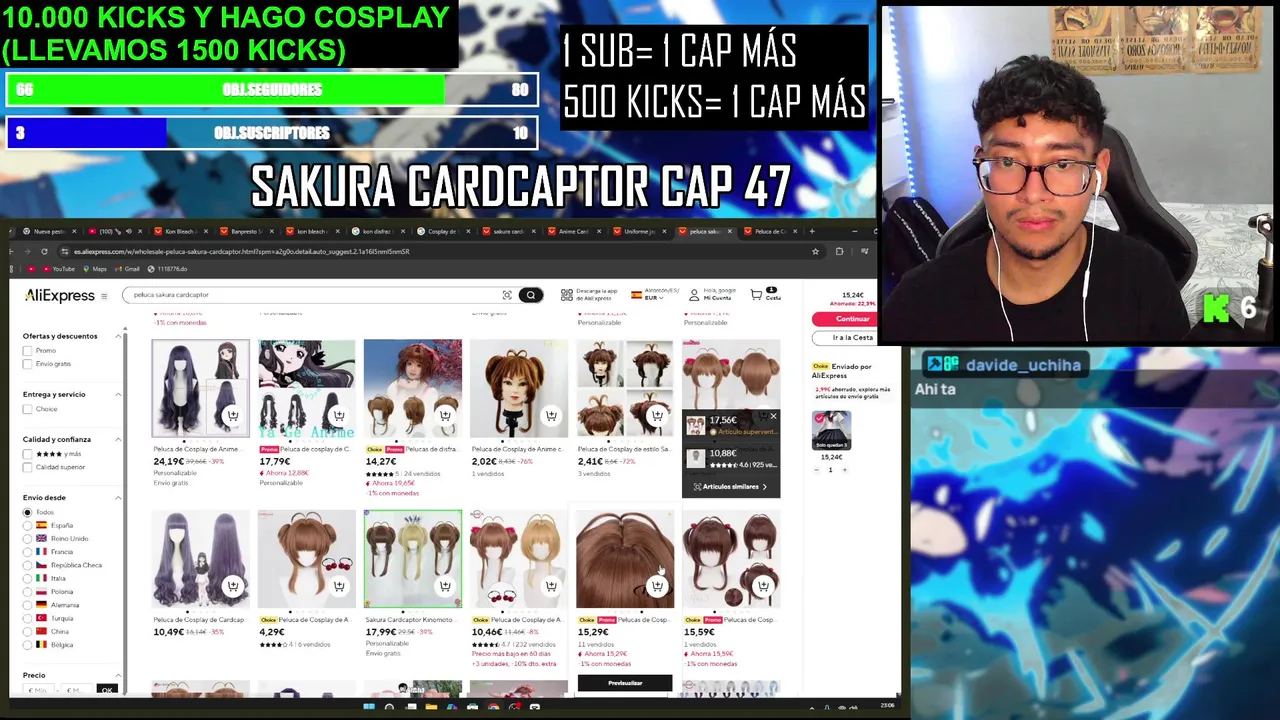Check the Calidad superior filter
The image size is (1280, 720).
28,467
